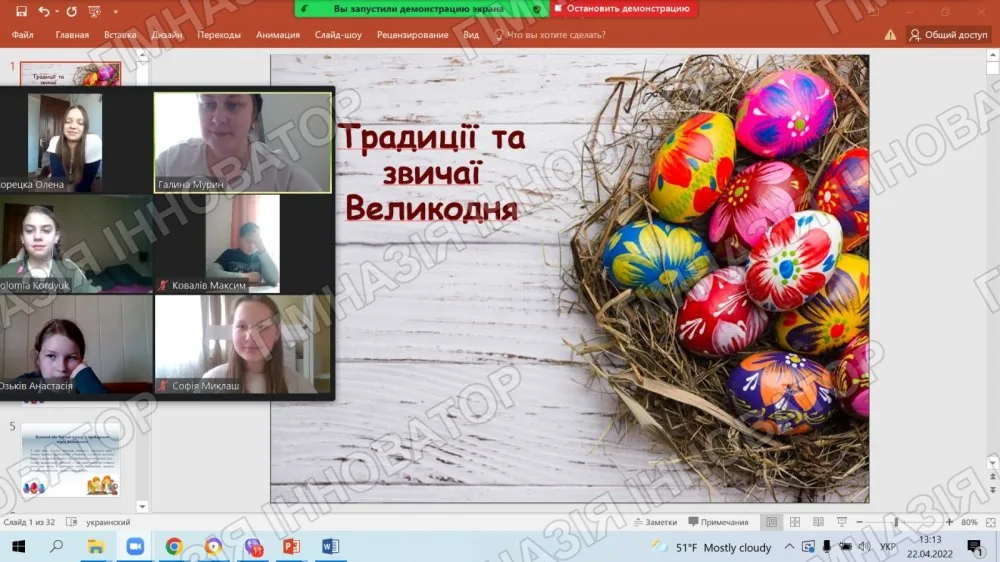This screenshot has height=562, width=1000.
Task: Select slide 5 thumbnail in panel
Action: coord(70,459)
